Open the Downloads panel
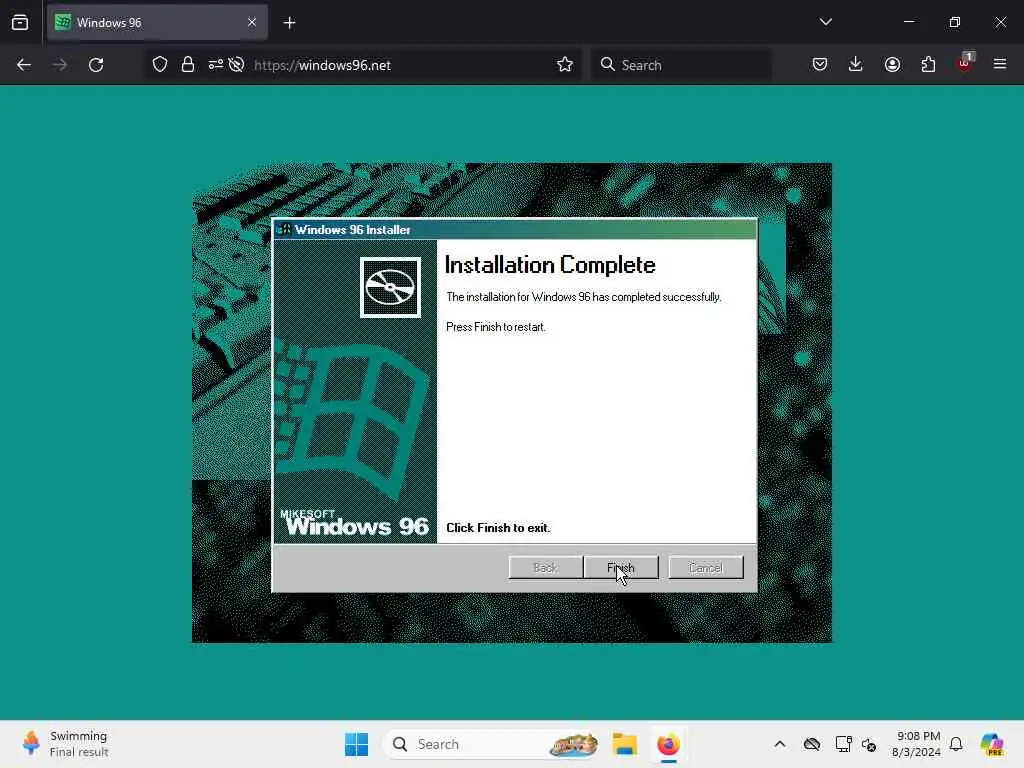 click(x=856, y=65)
